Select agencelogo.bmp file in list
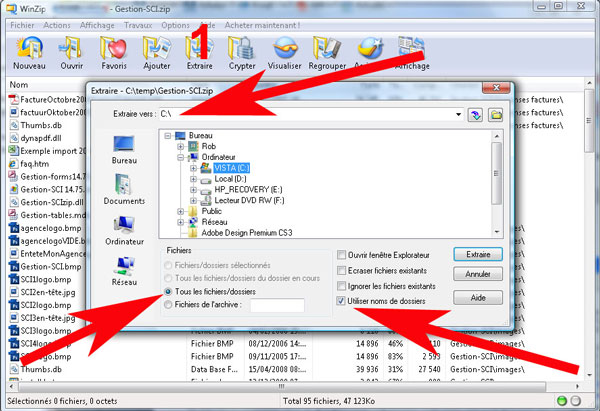 [45, 228]
